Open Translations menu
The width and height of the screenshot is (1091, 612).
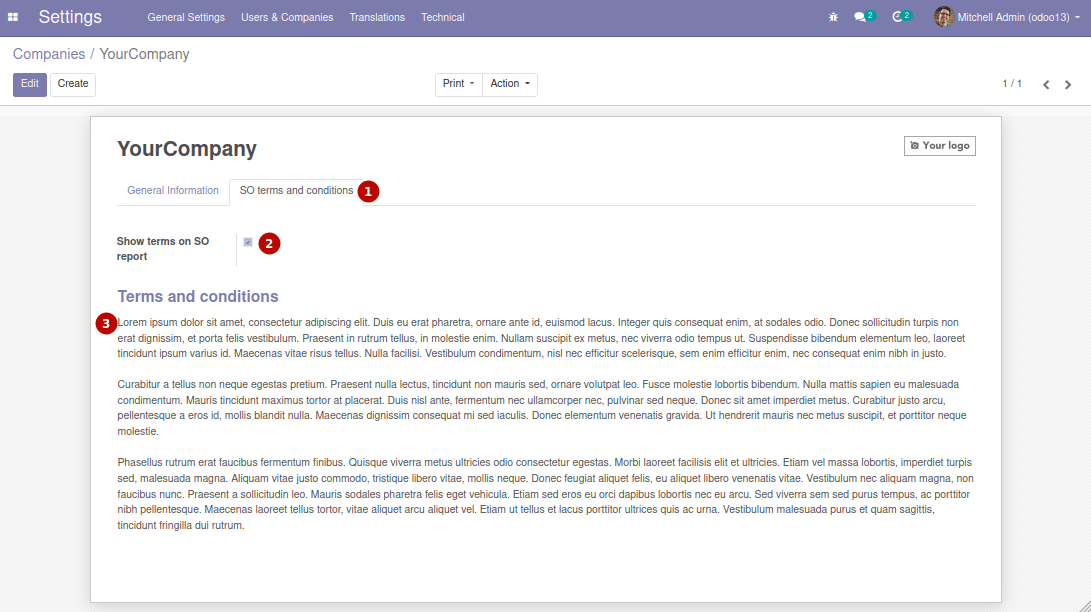pyautogui.click(x=376, y=17)
